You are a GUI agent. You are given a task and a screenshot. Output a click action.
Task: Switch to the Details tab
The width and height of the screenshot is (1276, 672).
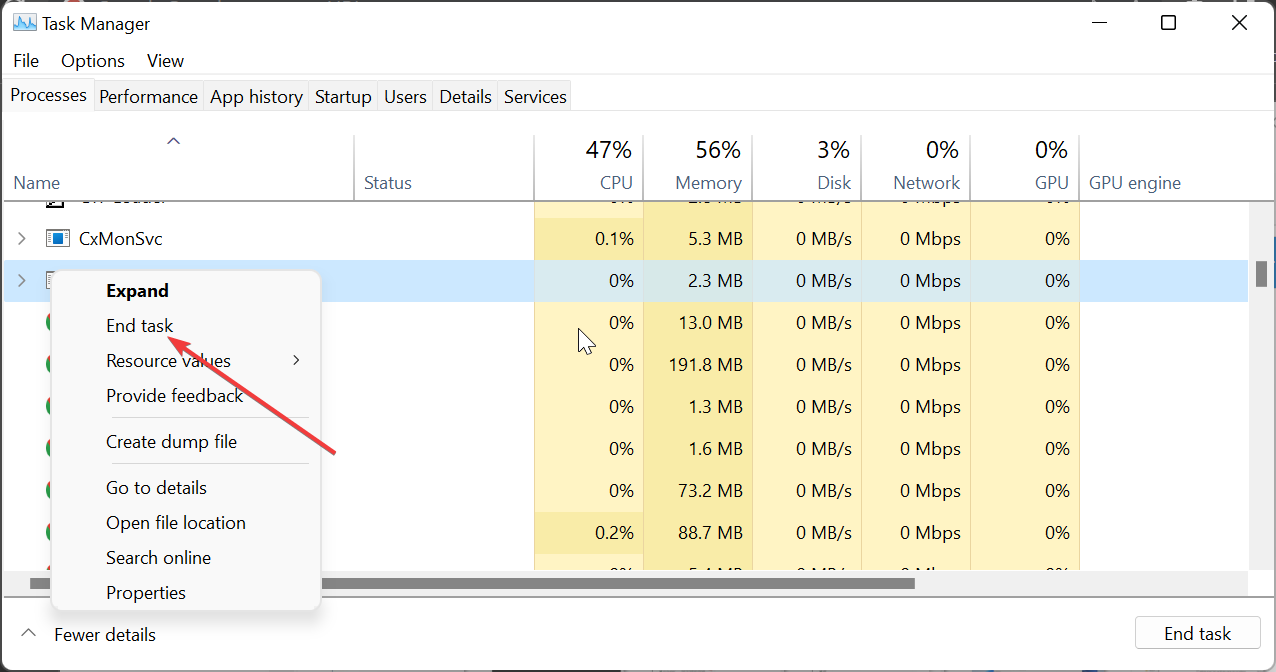tap(465, 96)
